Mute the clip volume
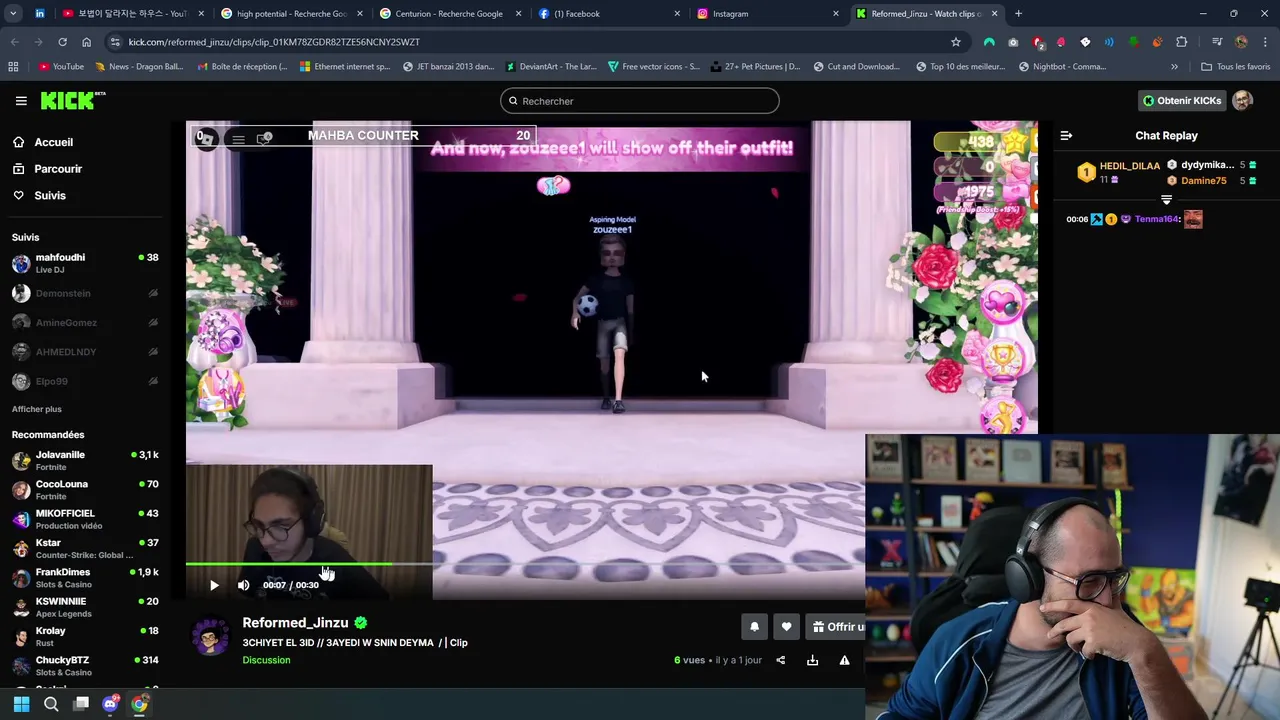Viewport: 1280px width, 720px height. [x=243, y=585]
